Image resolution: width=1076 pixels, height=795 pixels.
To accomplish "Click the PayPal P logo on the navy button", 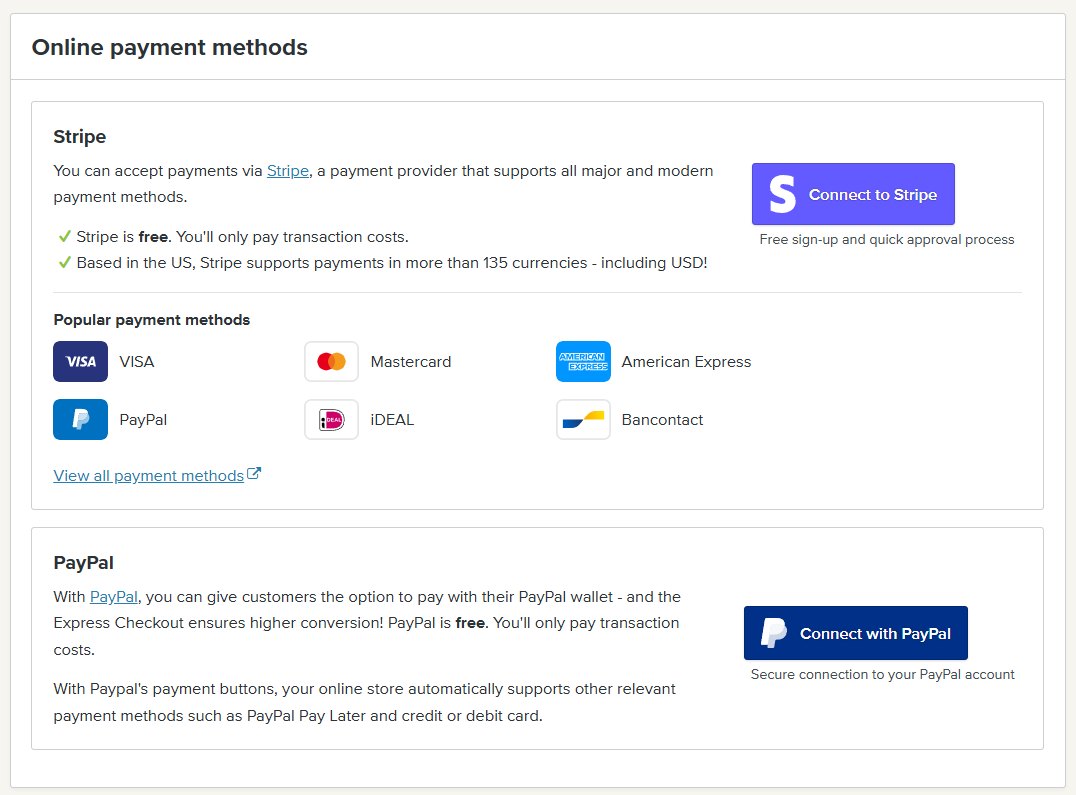I will pyautogui.click(x=773, y=634).
